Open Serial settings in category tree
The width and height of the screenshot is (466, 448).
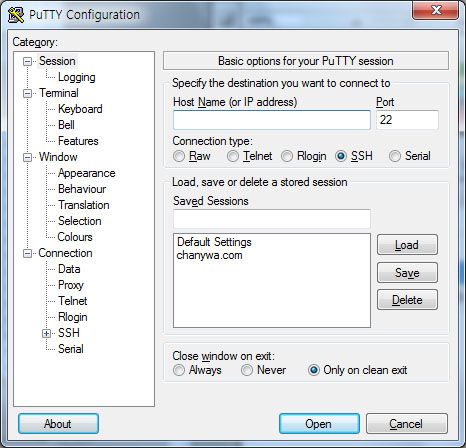coord(71,349)
